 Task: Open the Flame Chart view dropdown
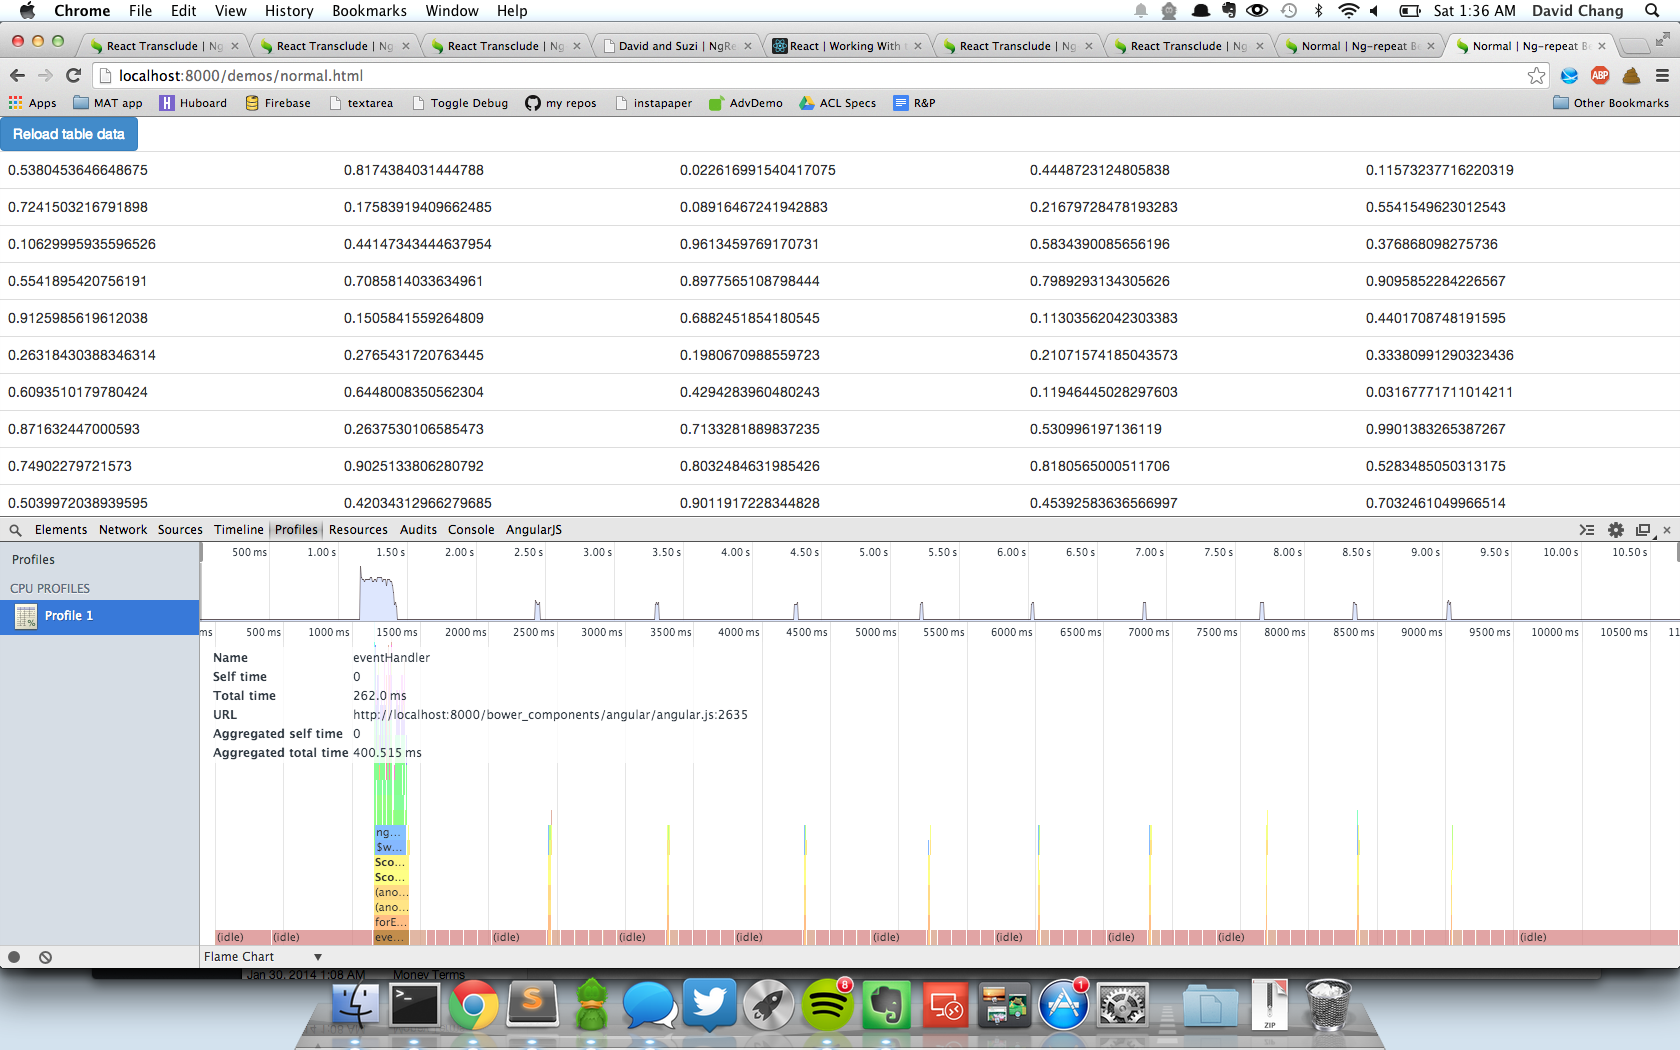pyautogui.click(x=263, y=957)
